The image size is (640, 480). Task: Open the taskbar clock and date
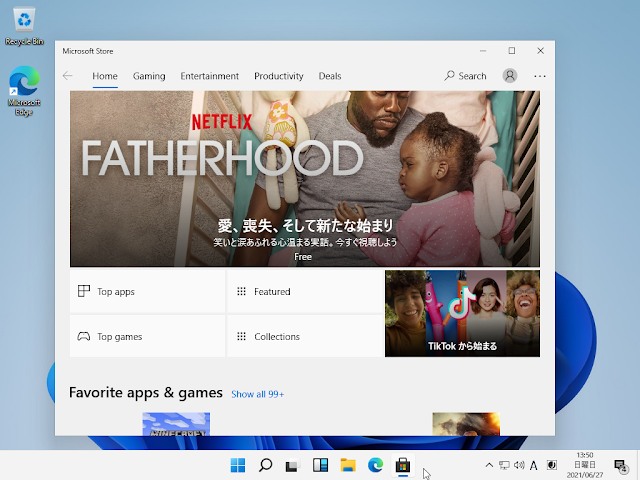[x=584, y=465]
